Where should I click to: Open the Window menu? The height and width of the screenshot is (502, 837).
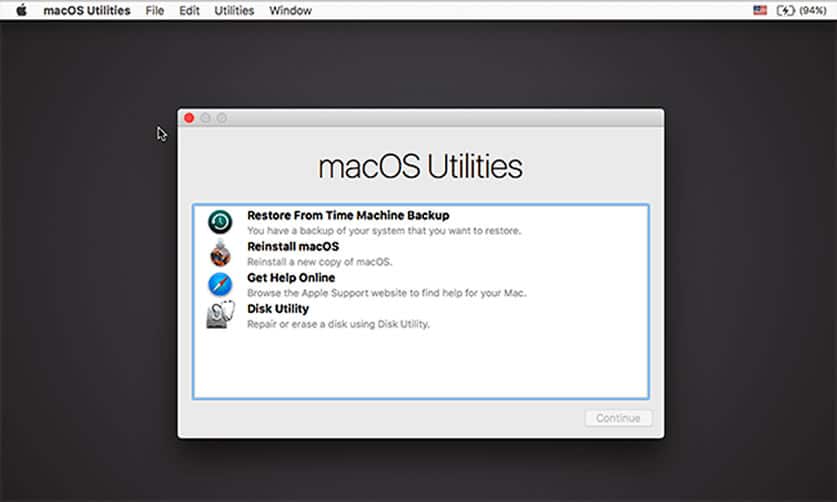click(x=290, y=11)
